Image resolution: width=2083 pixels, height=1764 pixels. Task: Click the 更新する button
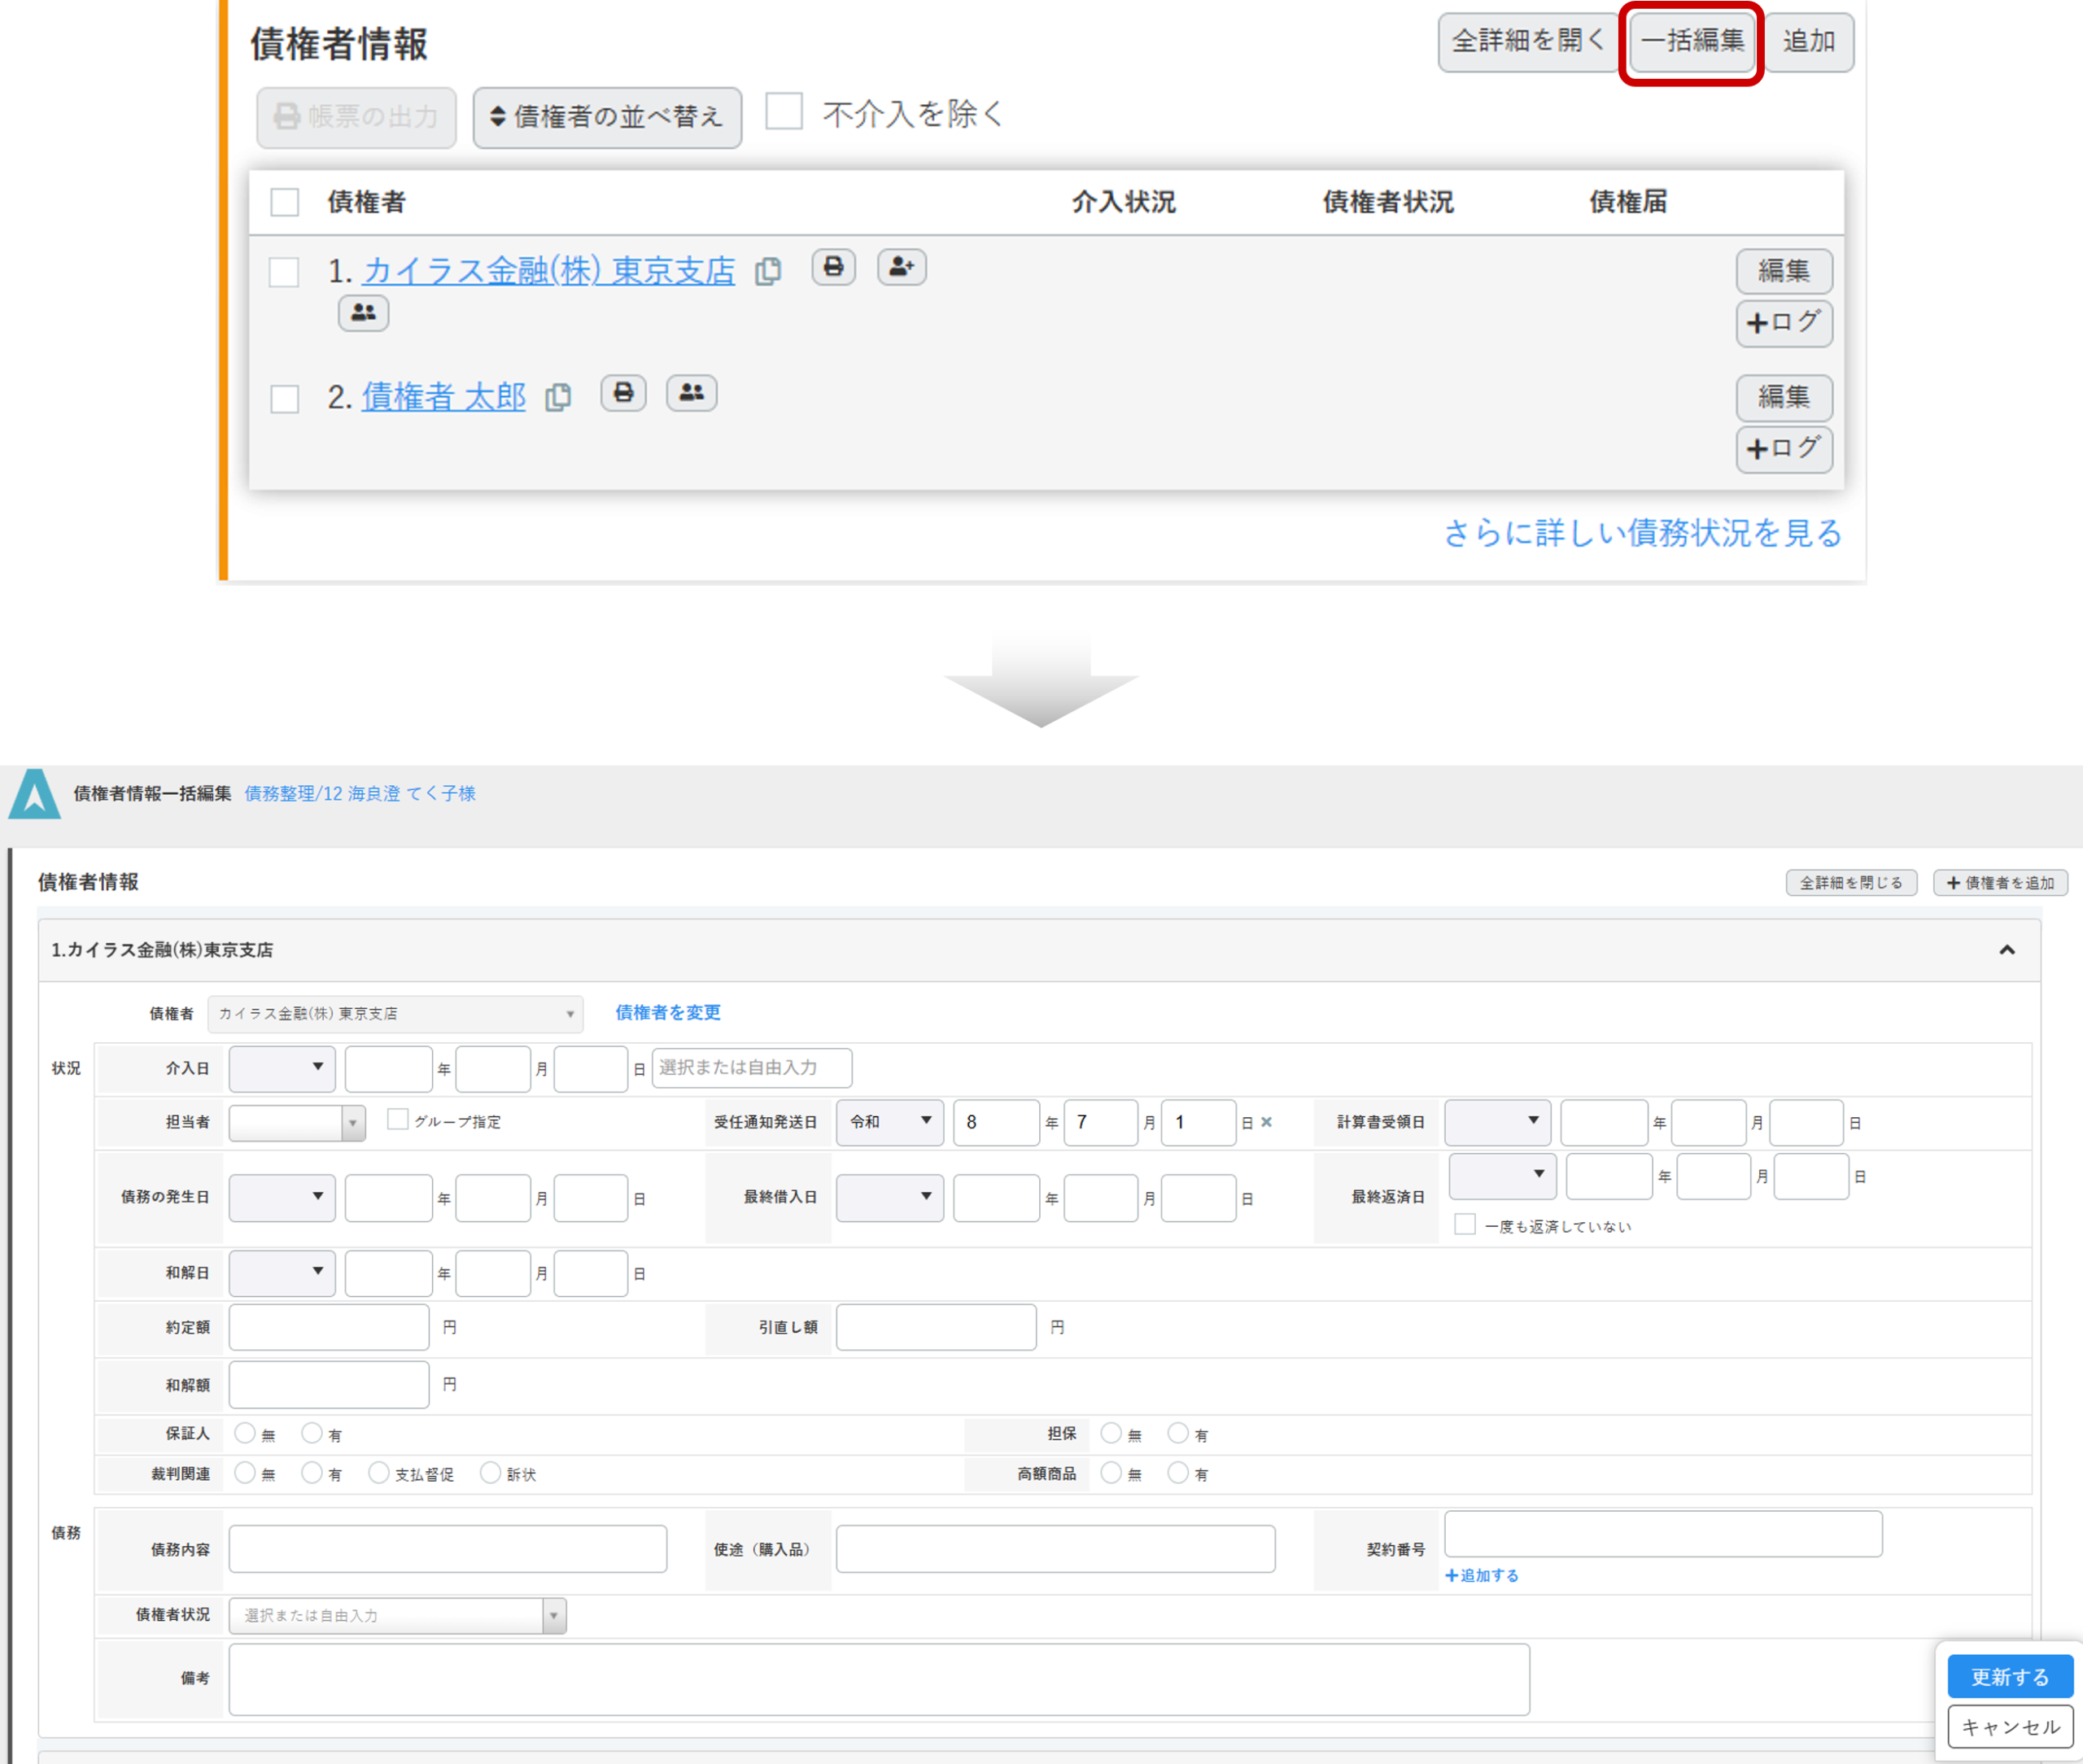coord(2010,1676)
